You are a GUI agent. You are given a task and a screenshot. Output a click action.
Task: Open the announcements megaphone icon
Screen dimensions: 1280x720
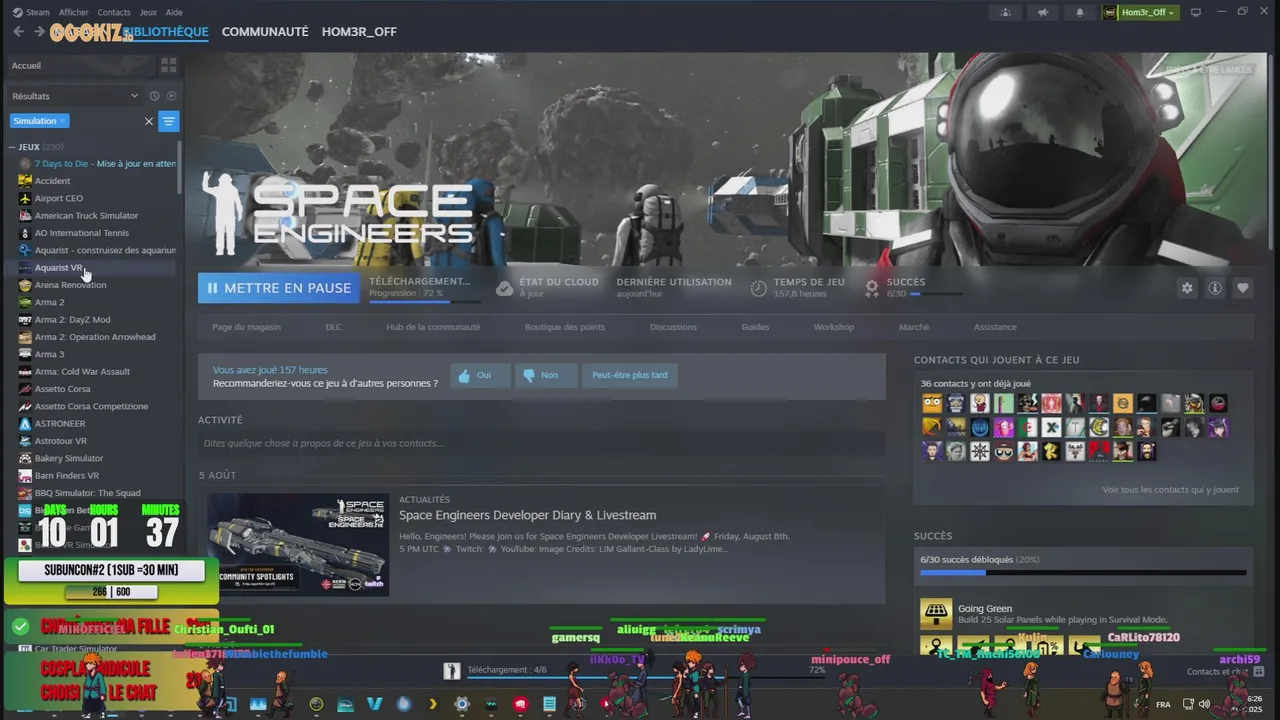click(1043, 12)
